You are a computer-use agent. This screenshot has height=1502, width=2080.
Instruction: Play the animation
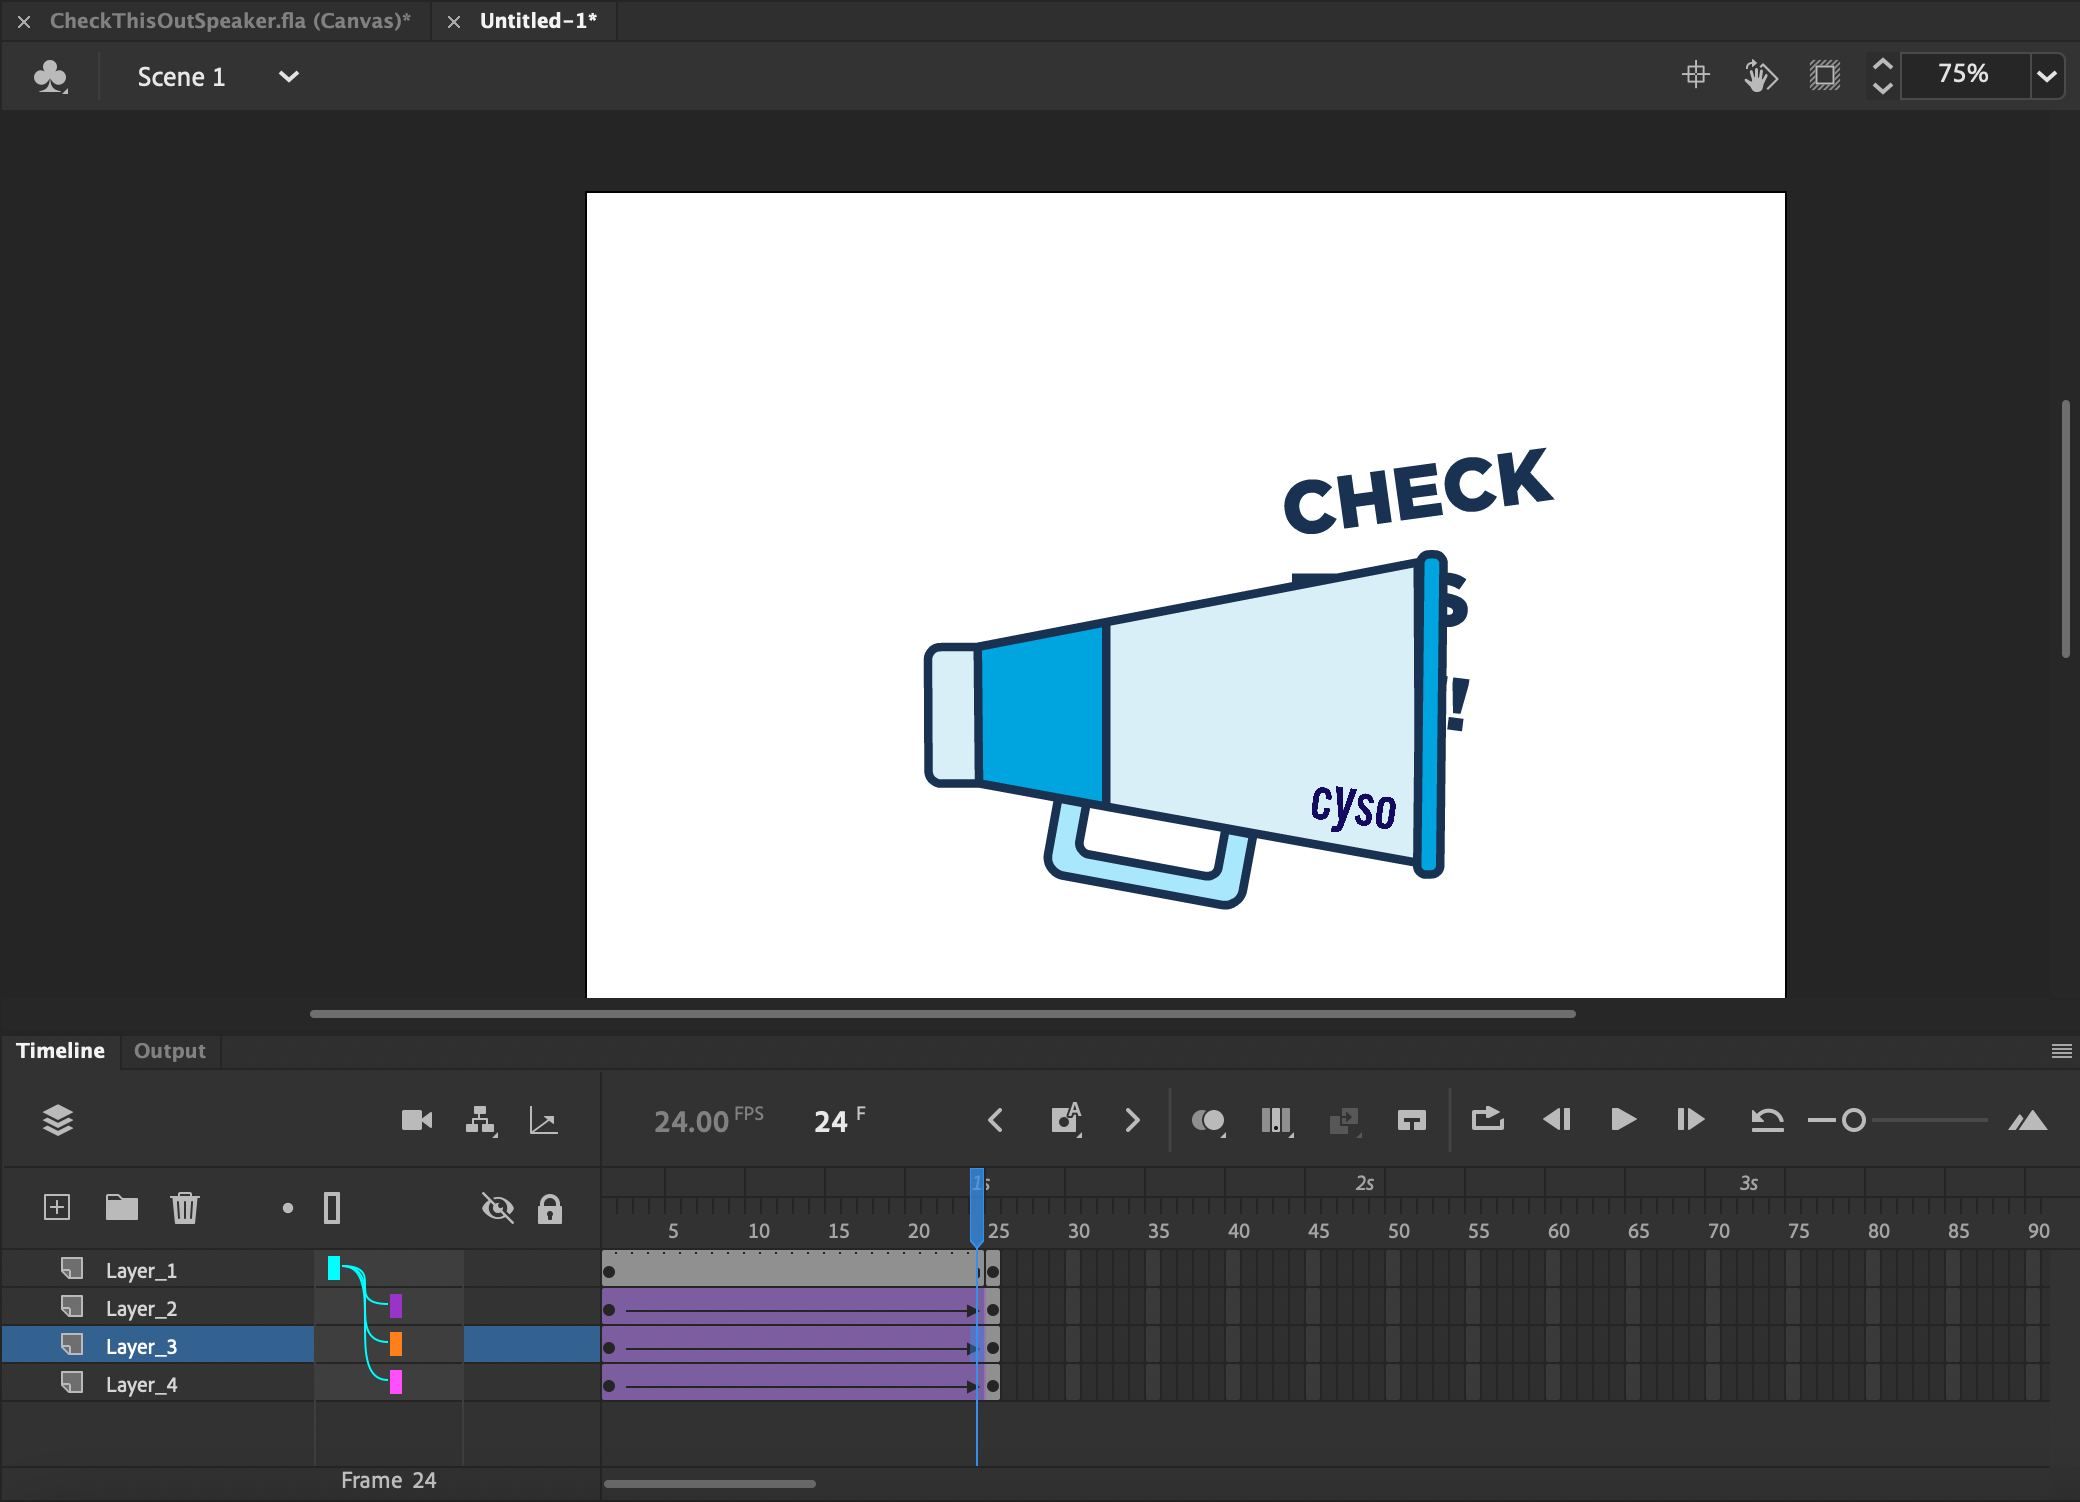pos(1622,1120)
